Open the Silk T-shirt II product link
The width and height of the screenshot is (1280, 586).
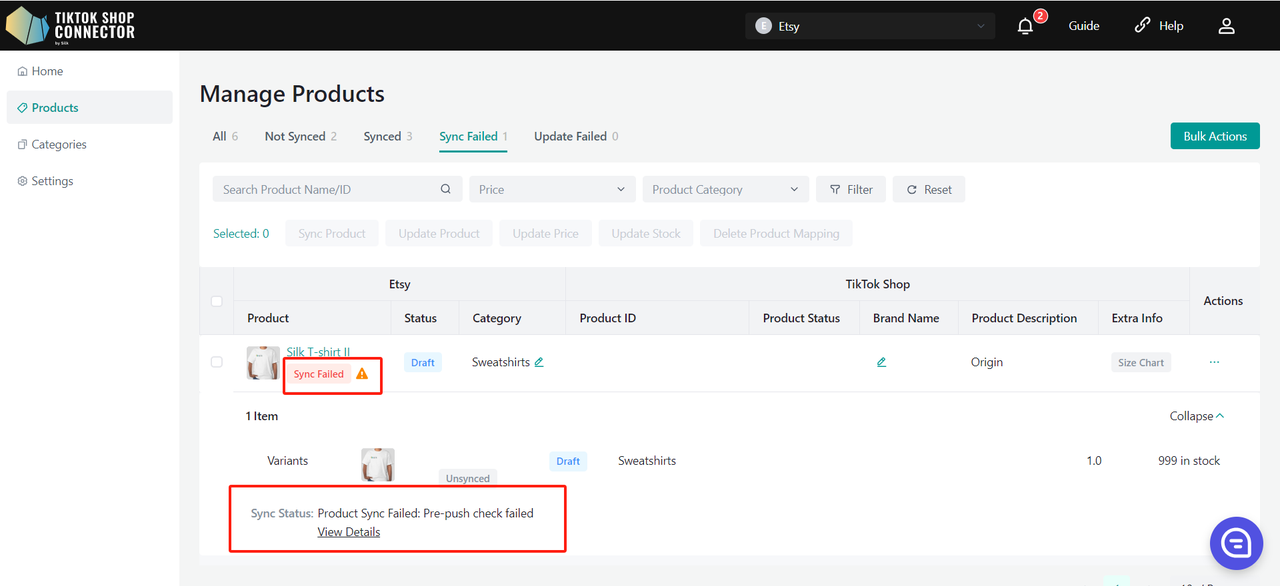click(318, 352)
